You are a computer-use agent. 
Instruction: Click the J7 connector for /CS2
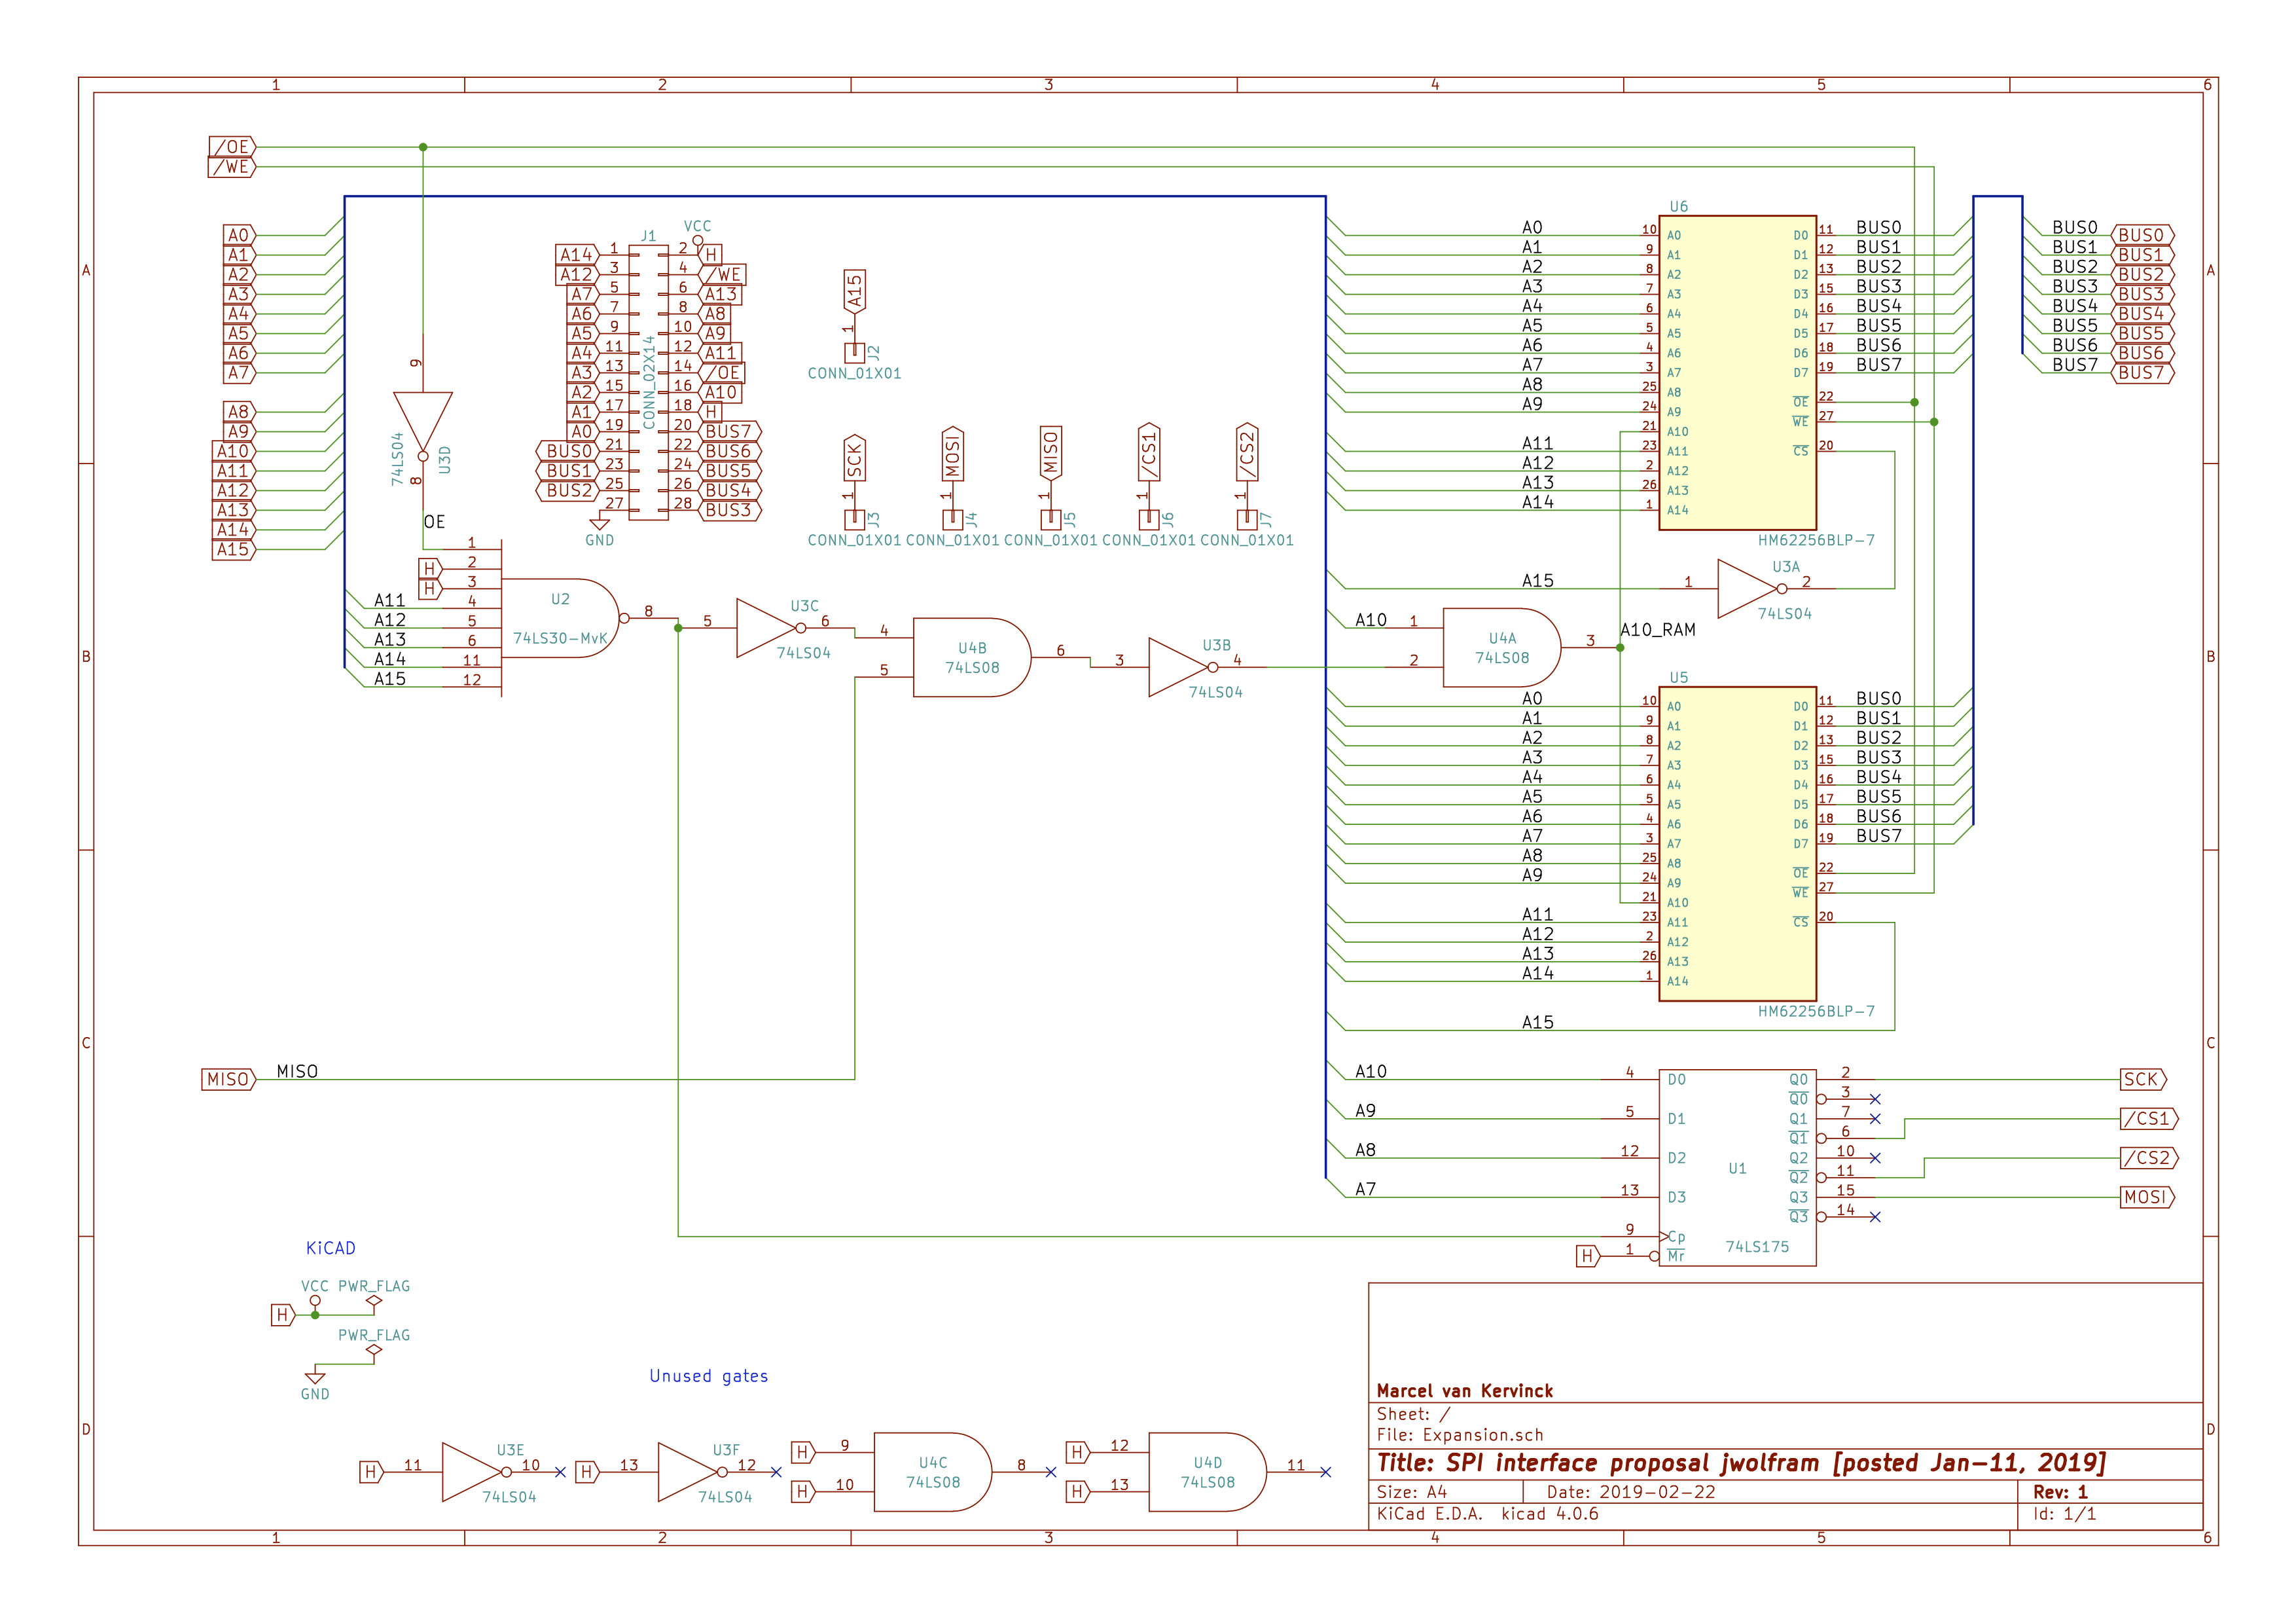click(1246, 519)
